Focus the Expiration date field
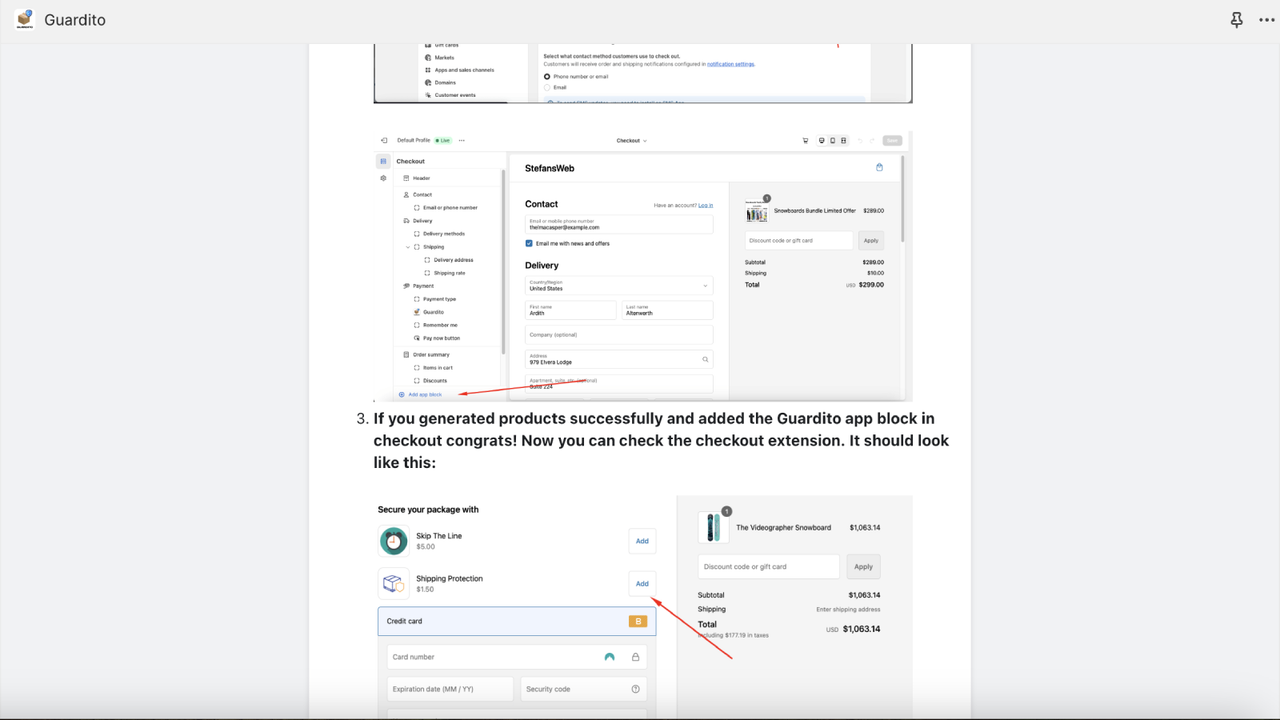1280x720 pixels. pos(450,689)
